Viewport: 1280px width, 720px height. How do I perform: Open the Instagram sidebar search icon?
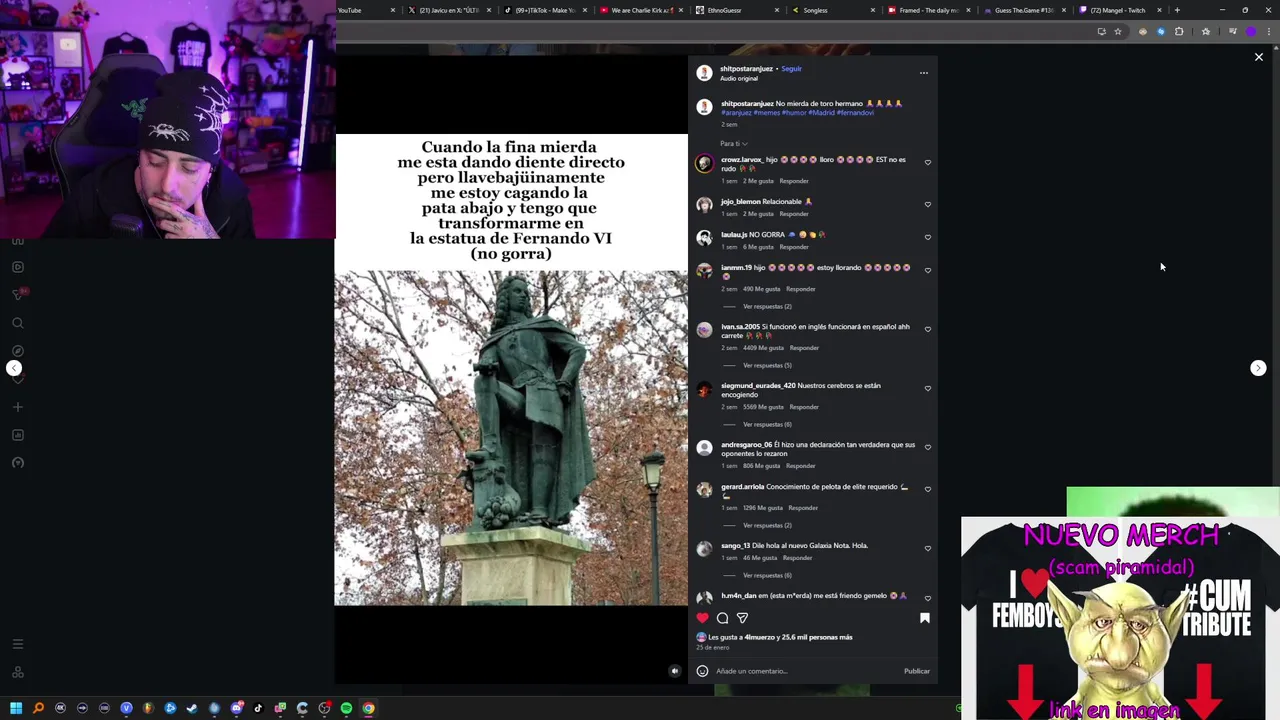point(17,323)
